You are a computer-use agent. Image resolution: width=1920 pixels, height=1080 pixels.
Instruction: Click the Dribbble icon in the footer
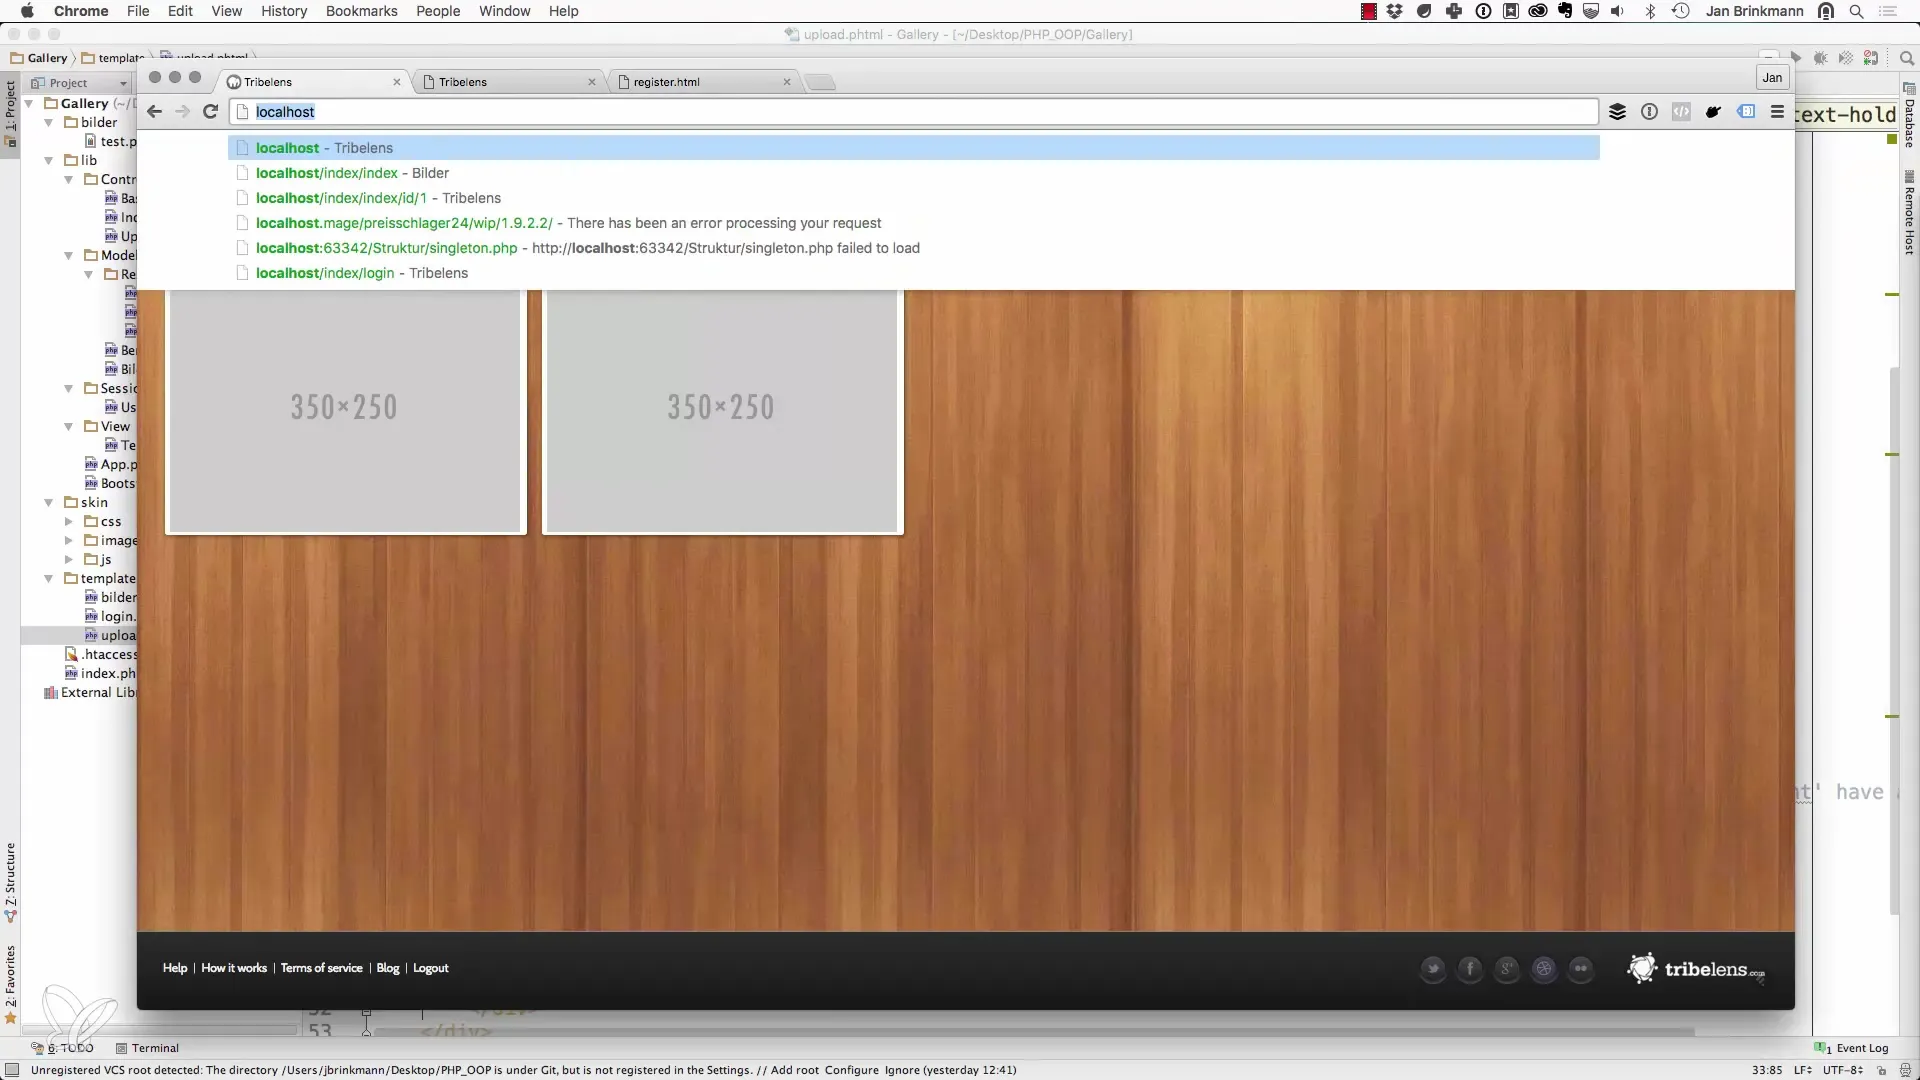point(1544,969)
